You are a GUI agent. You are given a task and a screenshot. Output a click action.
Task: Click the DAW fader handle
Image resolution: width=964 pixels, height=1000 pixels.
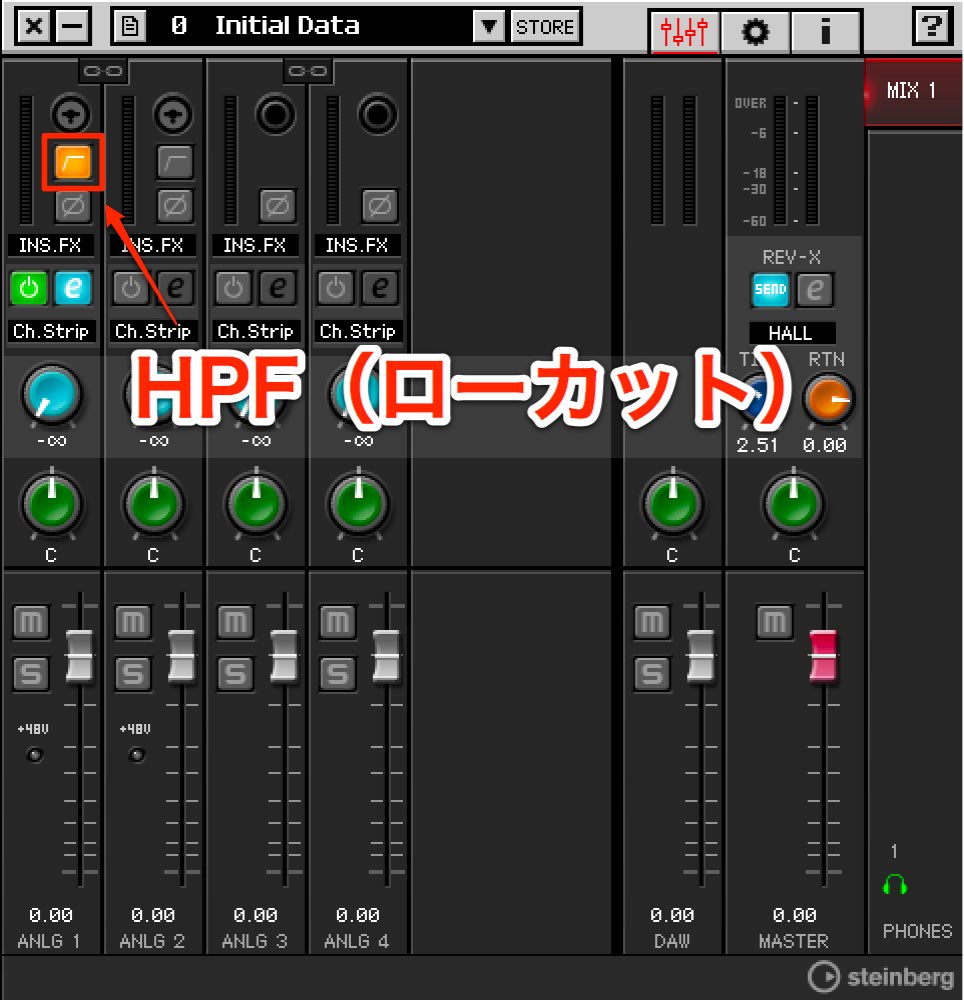701,656
